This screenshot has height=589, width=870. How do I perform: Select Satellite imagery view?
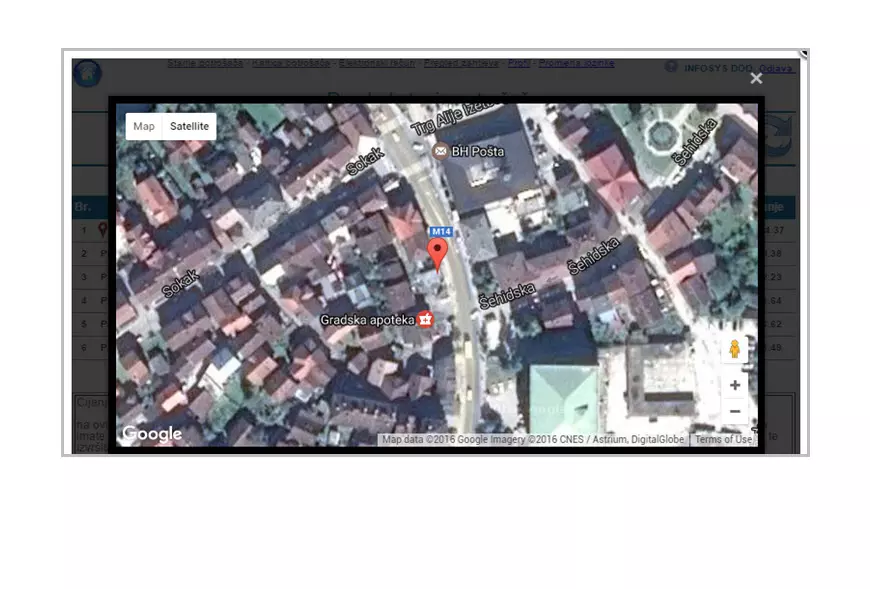point(189,127)
